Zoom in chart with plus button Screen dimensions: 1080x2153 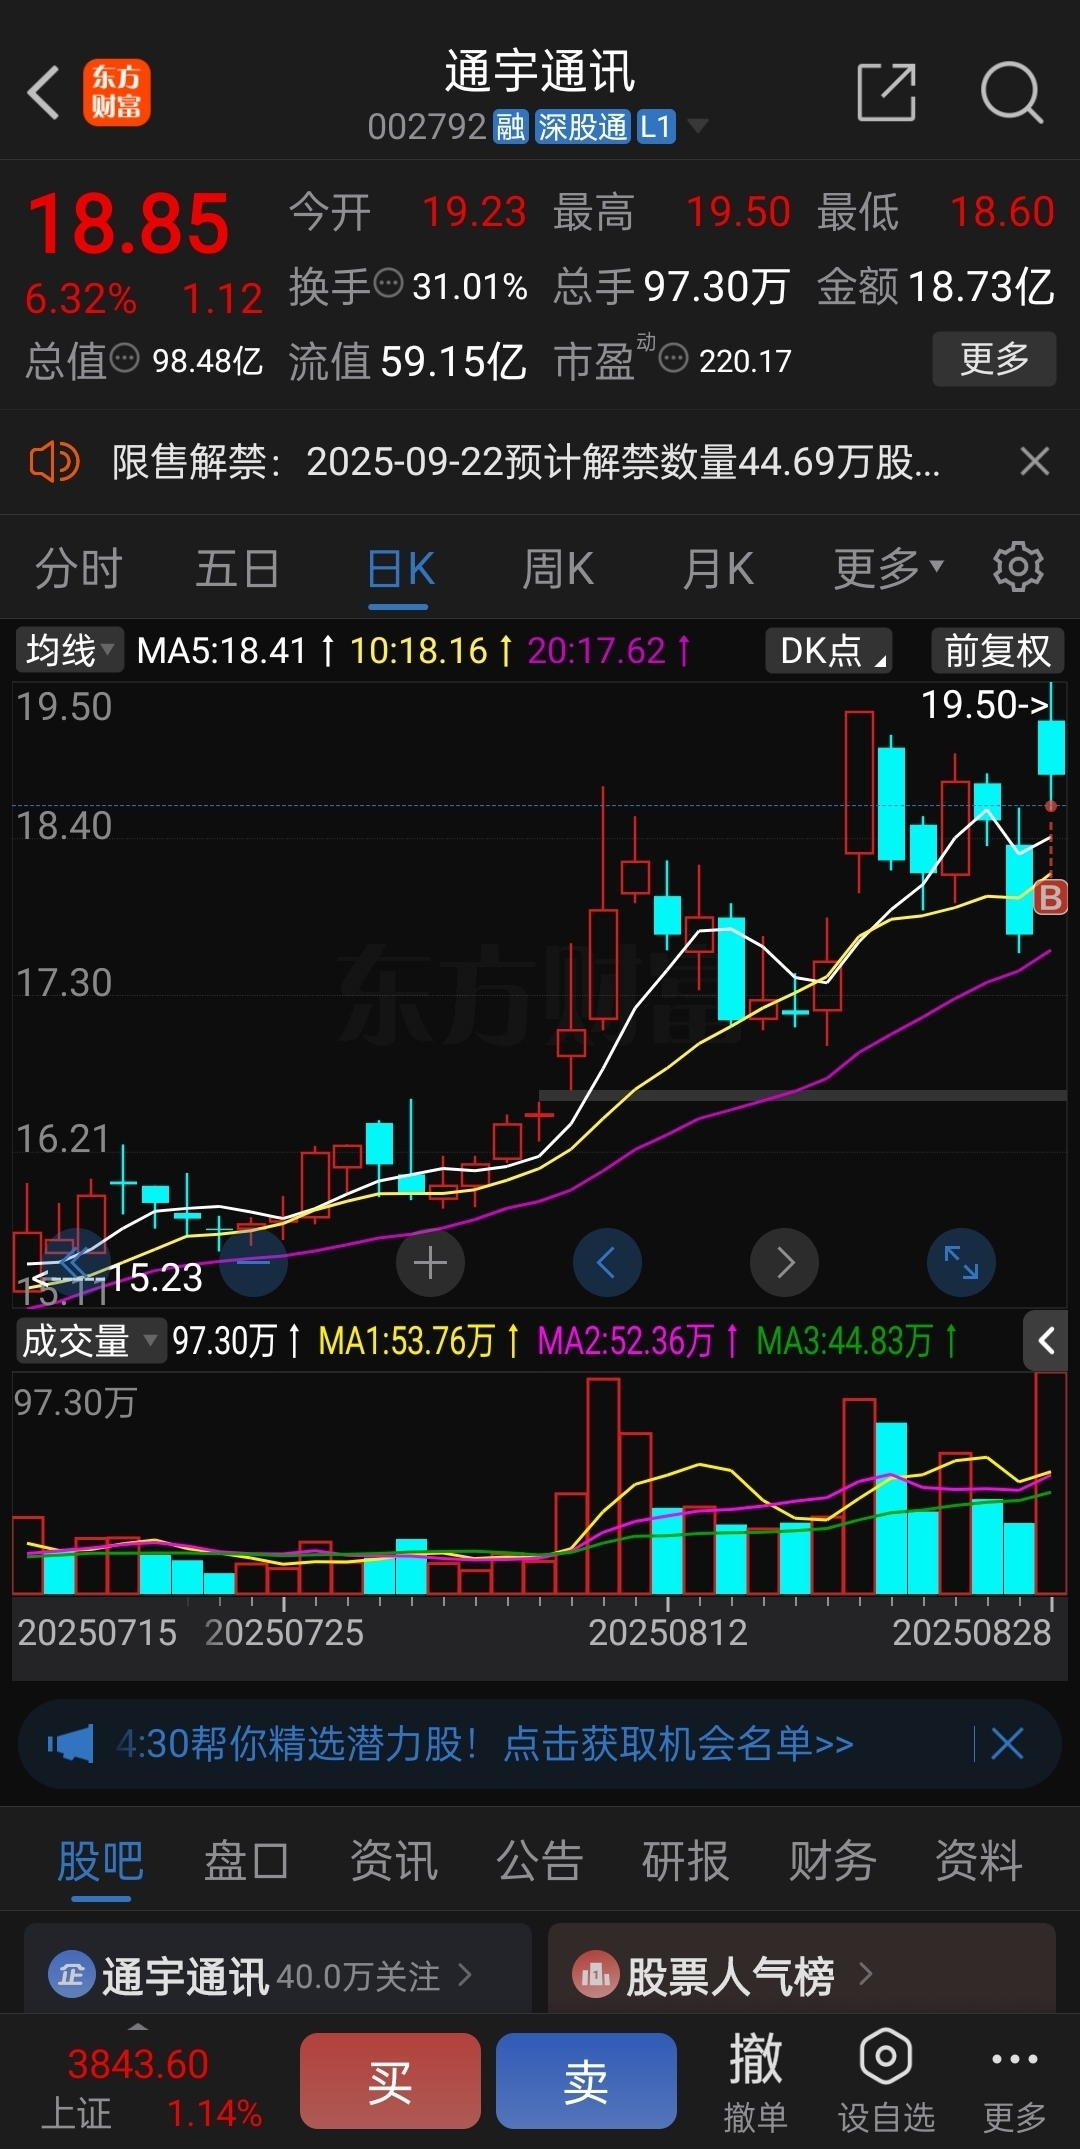click(x=430, y=1263)
